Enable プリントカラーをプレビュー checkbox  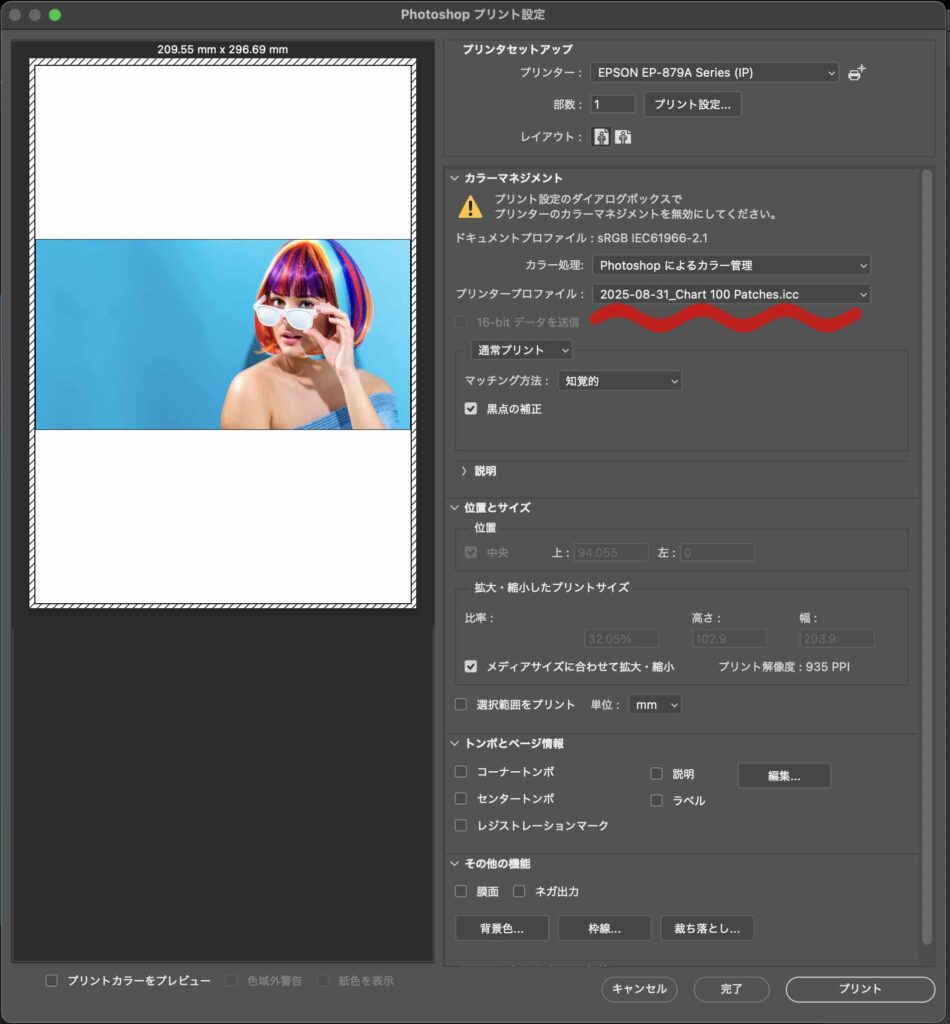[51, 981]
